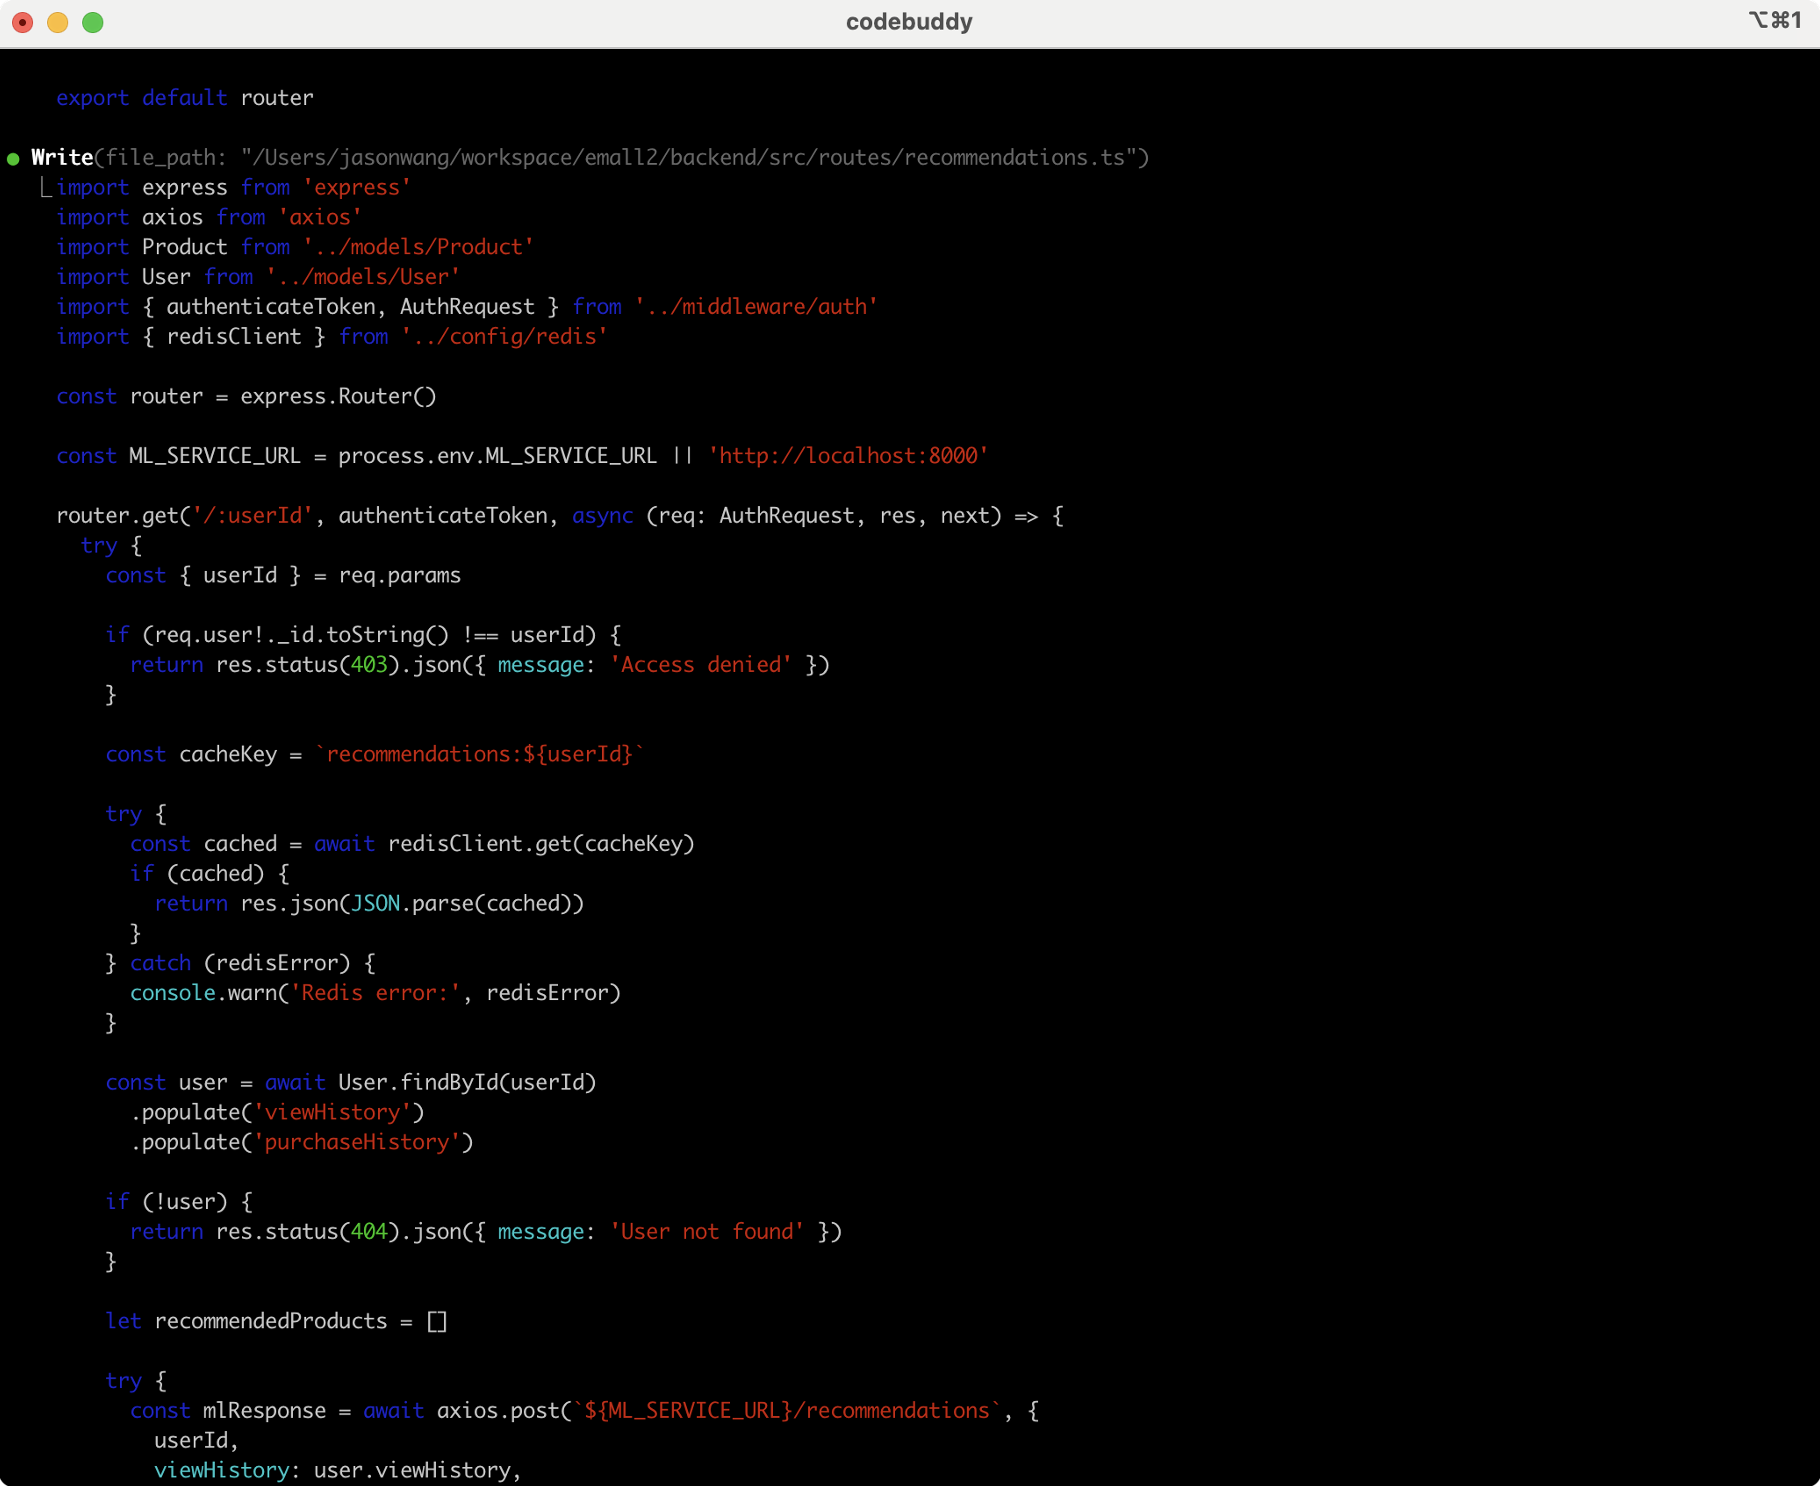Click the recommendedProducts variable name
The height and width of the screenshot is (1486, 1820).
click(x=271, y=1322)
